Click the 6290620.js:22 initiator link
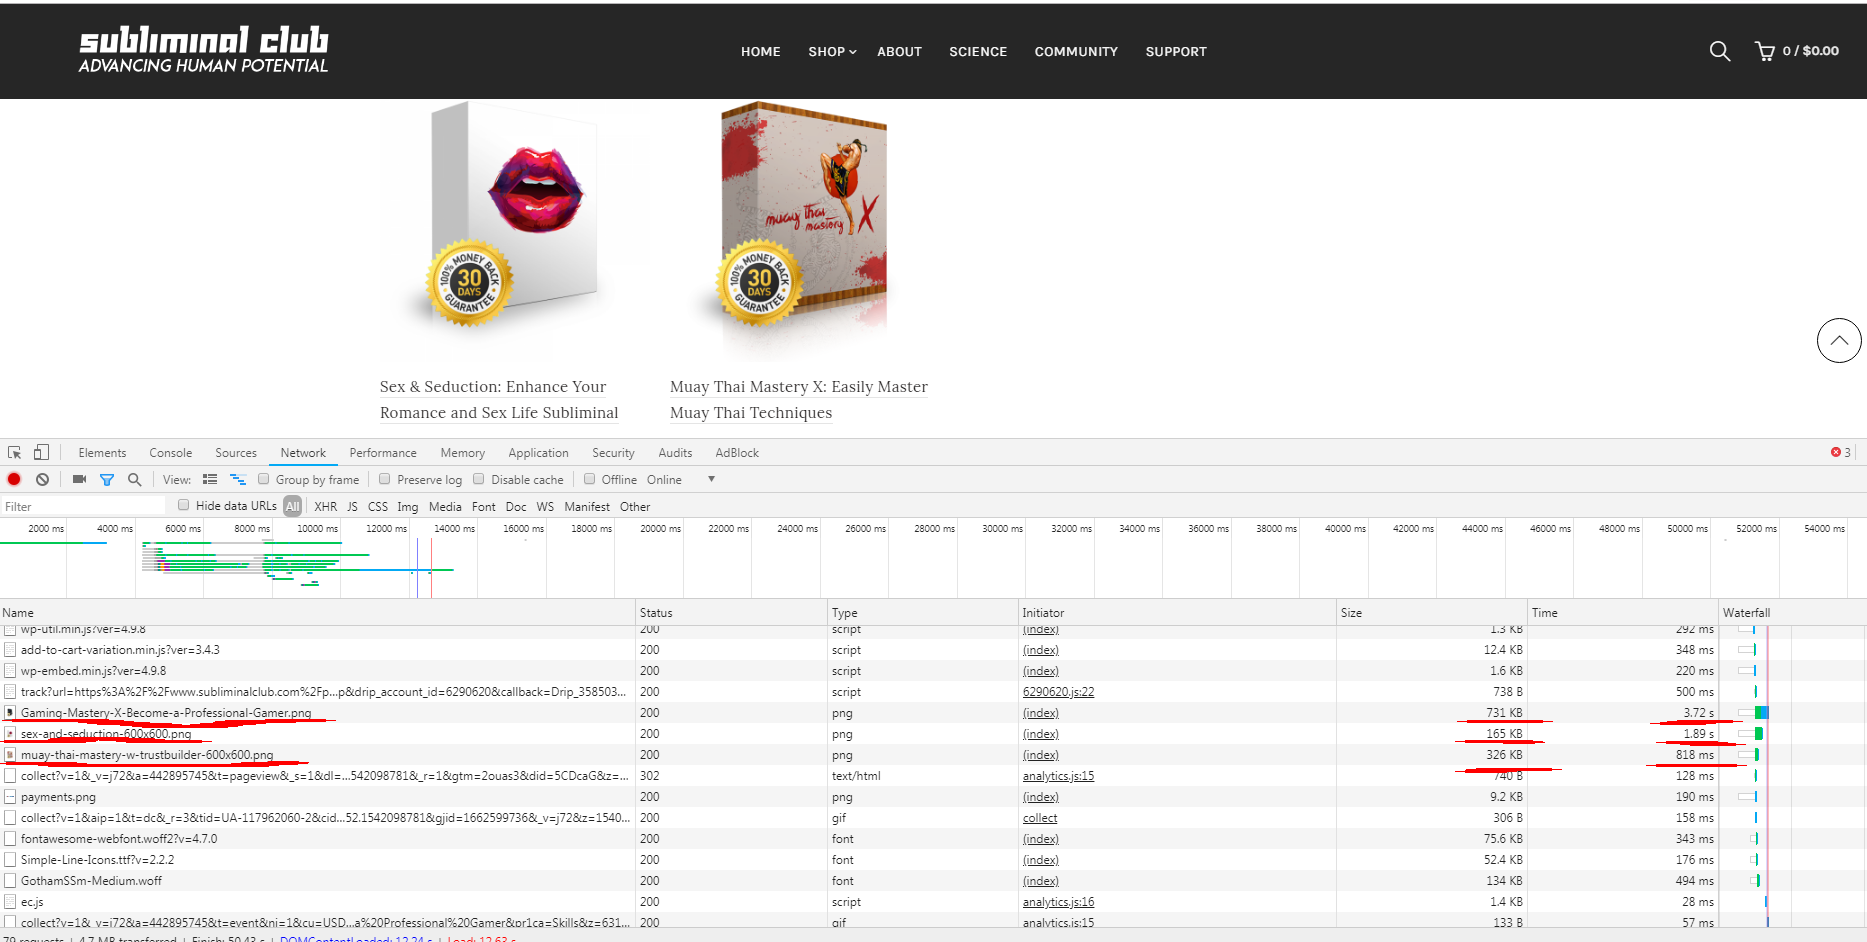1867x942 pixels. click(1058, 692)
